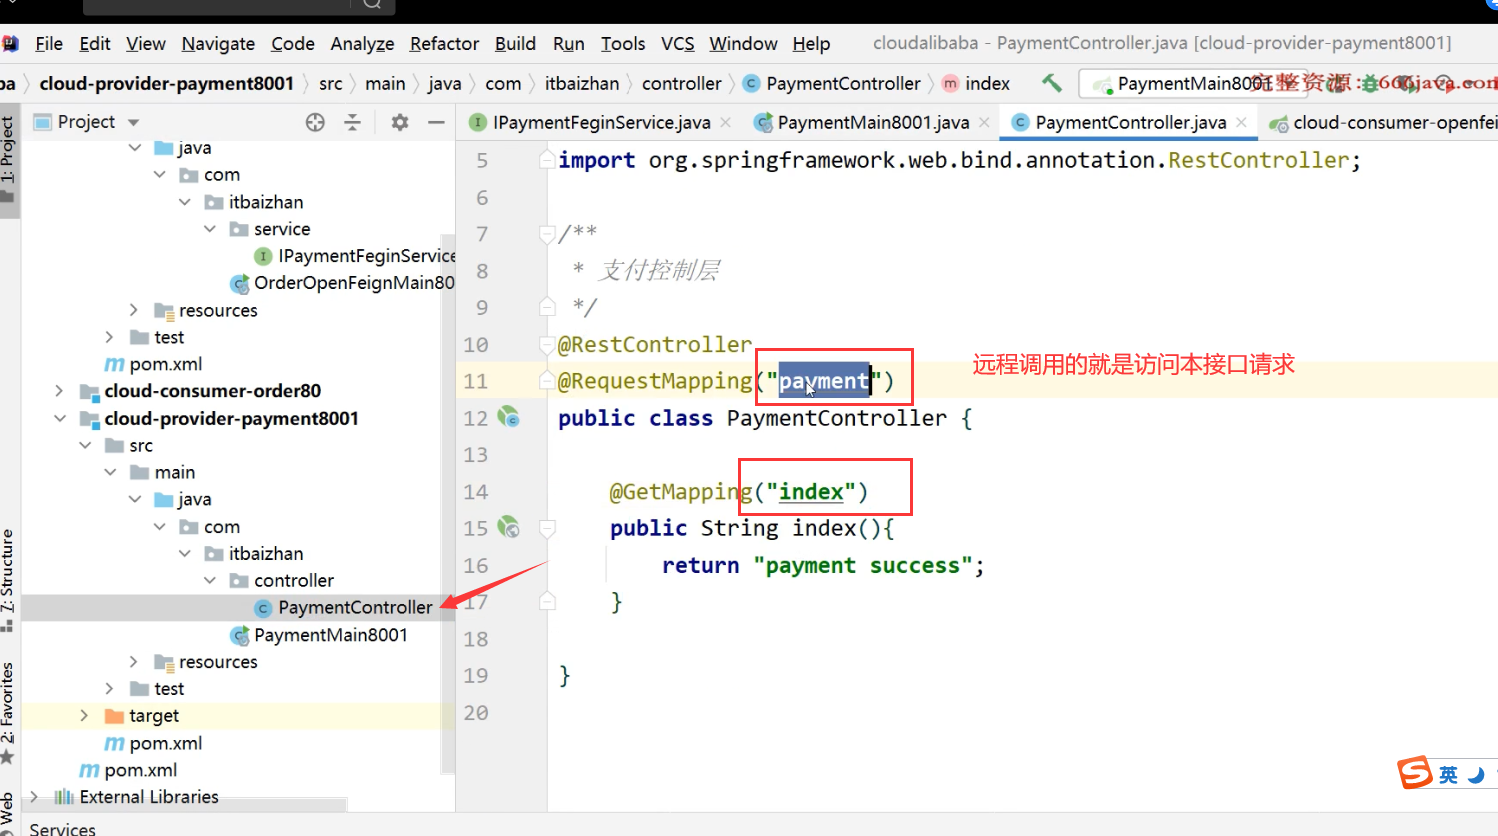Click the "index" string in GetMapping
The width and height of the screenshot is (1498, 836).
811,492
